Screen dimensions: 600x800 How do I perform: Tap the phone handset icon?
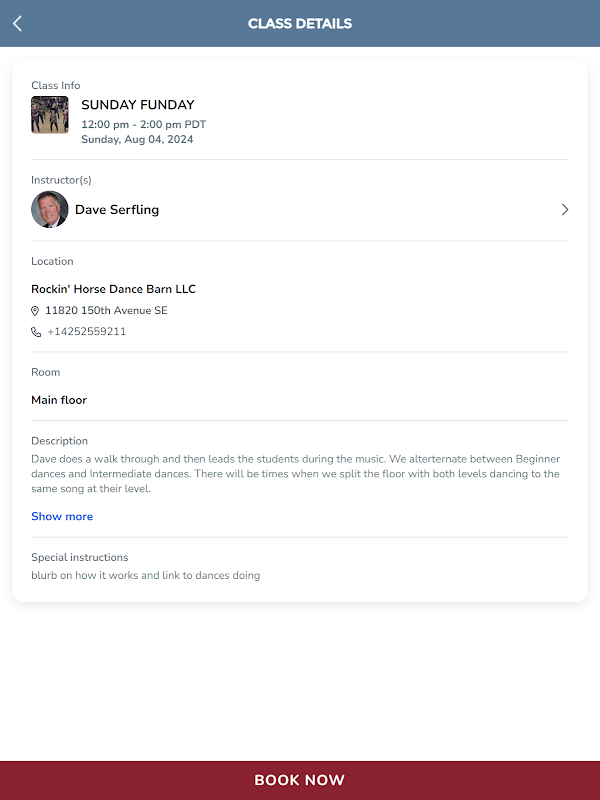point(36,332)
